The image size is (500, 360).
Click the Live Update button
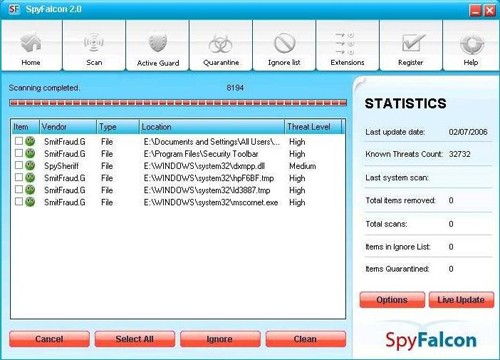[461, 300]
